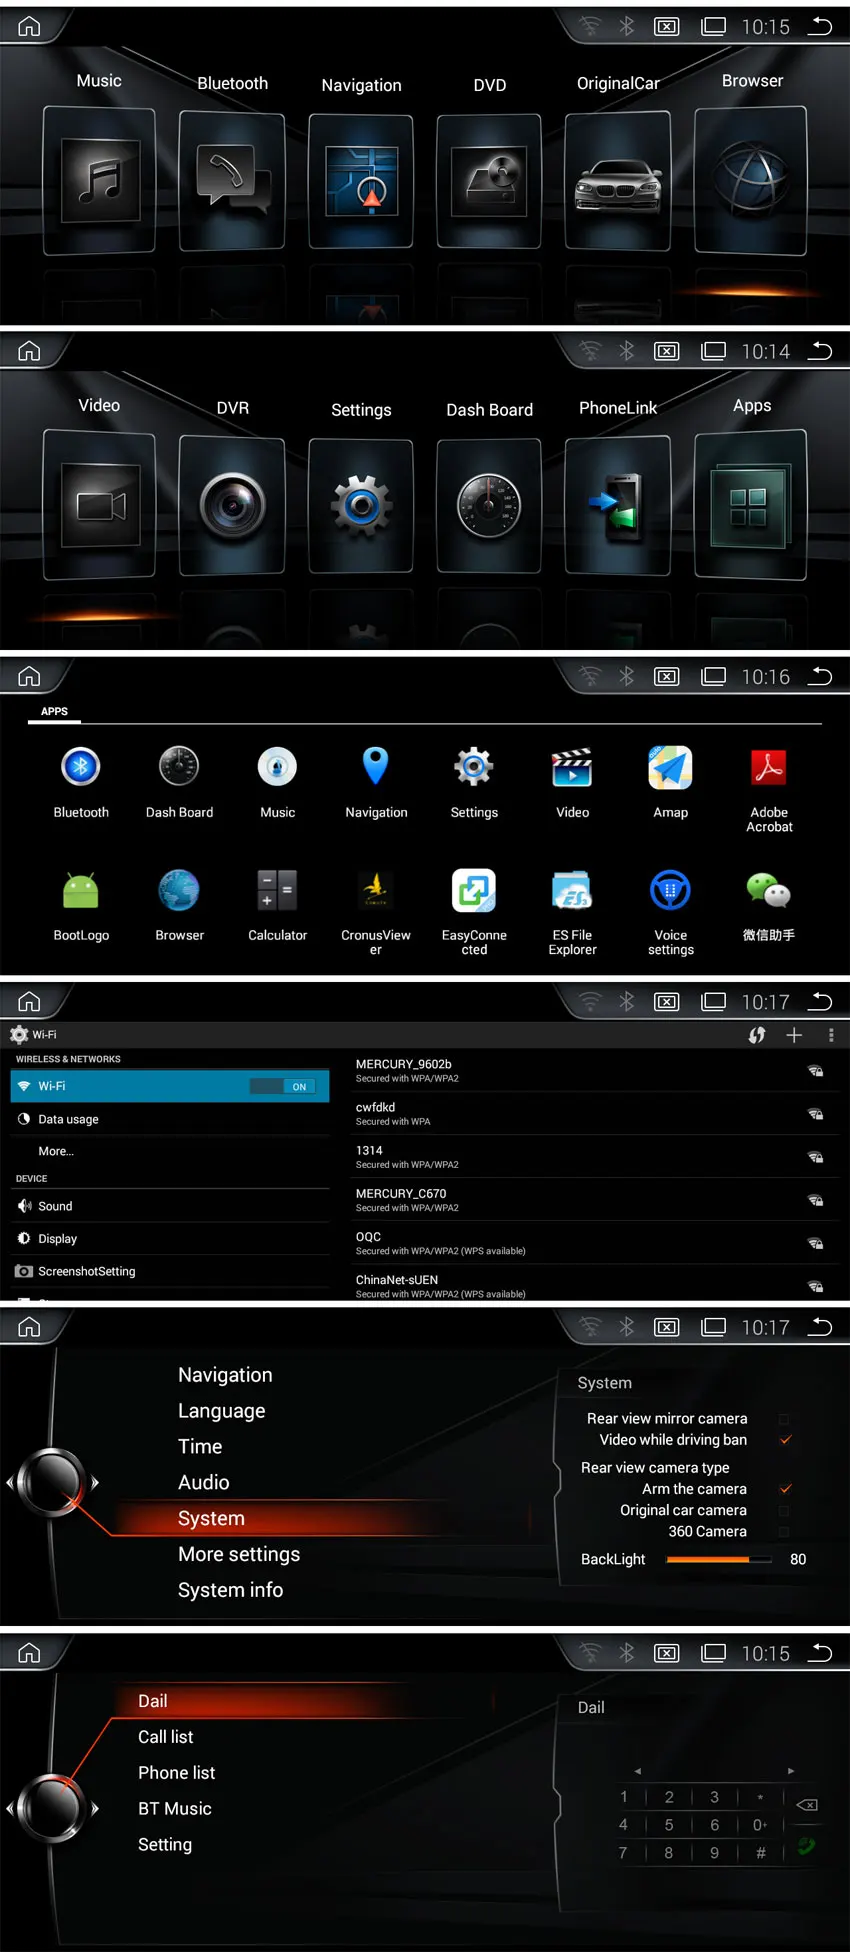Select the Original car camera checkbox
850x1952 pixels.
pyautogui.click(x=784, y=1510)
